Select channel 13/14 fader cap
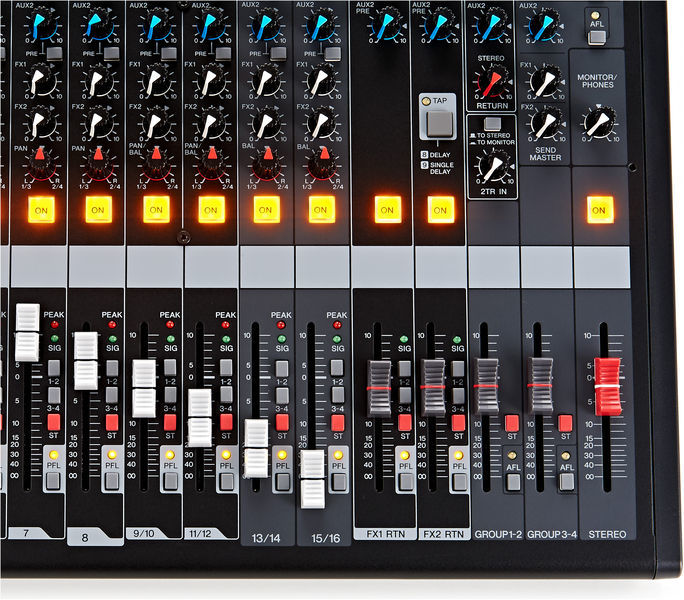The image size is (684, 600). point(256,448)
